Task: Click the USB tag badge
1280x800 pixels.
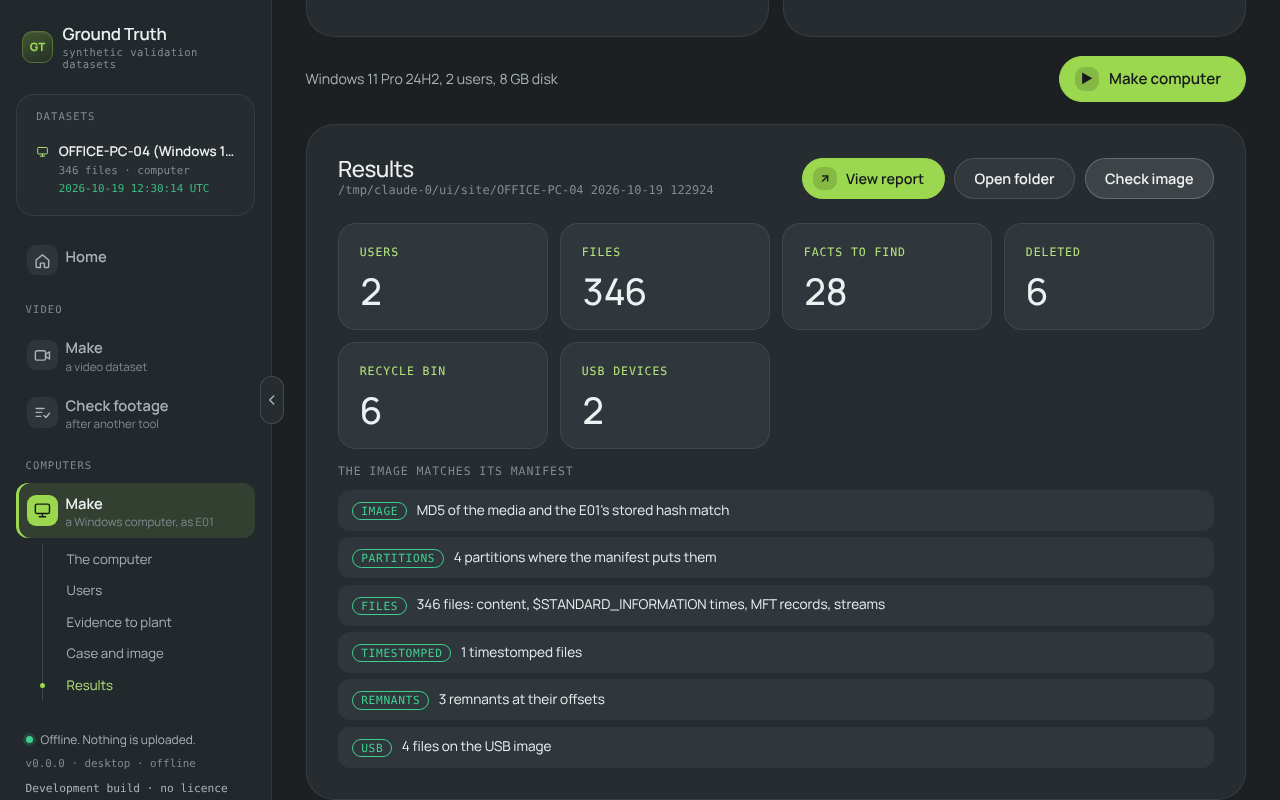Action: 372,747
